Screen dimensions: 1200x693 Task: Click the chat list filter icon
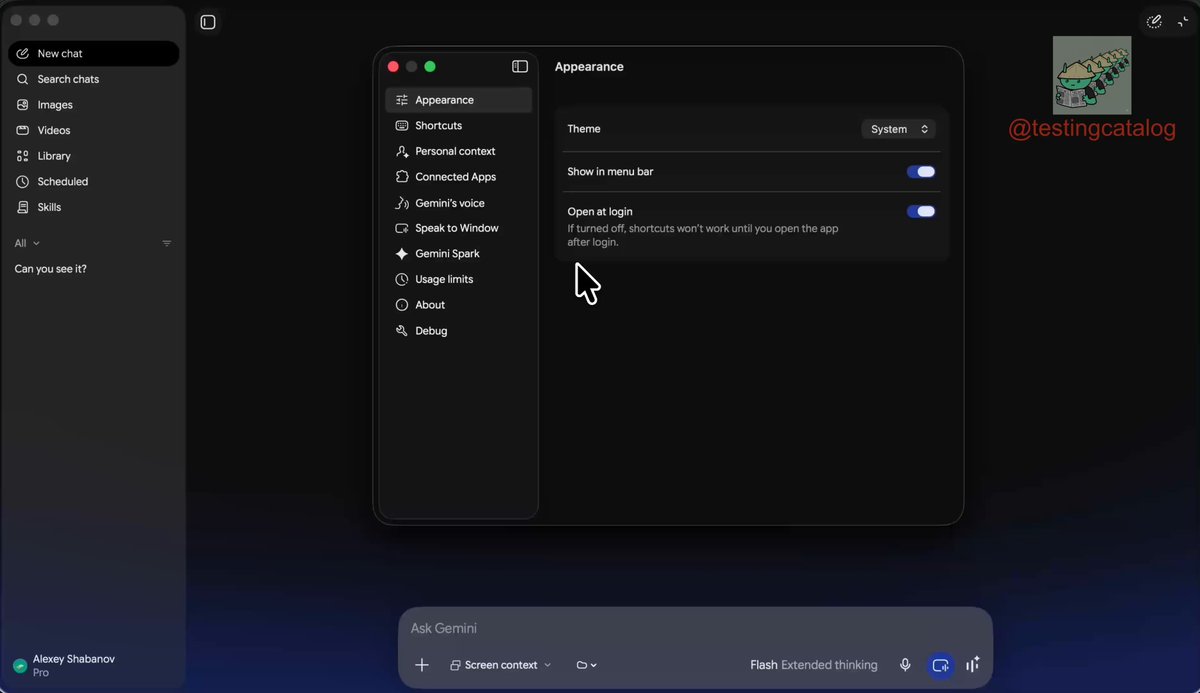click(167, 243)
